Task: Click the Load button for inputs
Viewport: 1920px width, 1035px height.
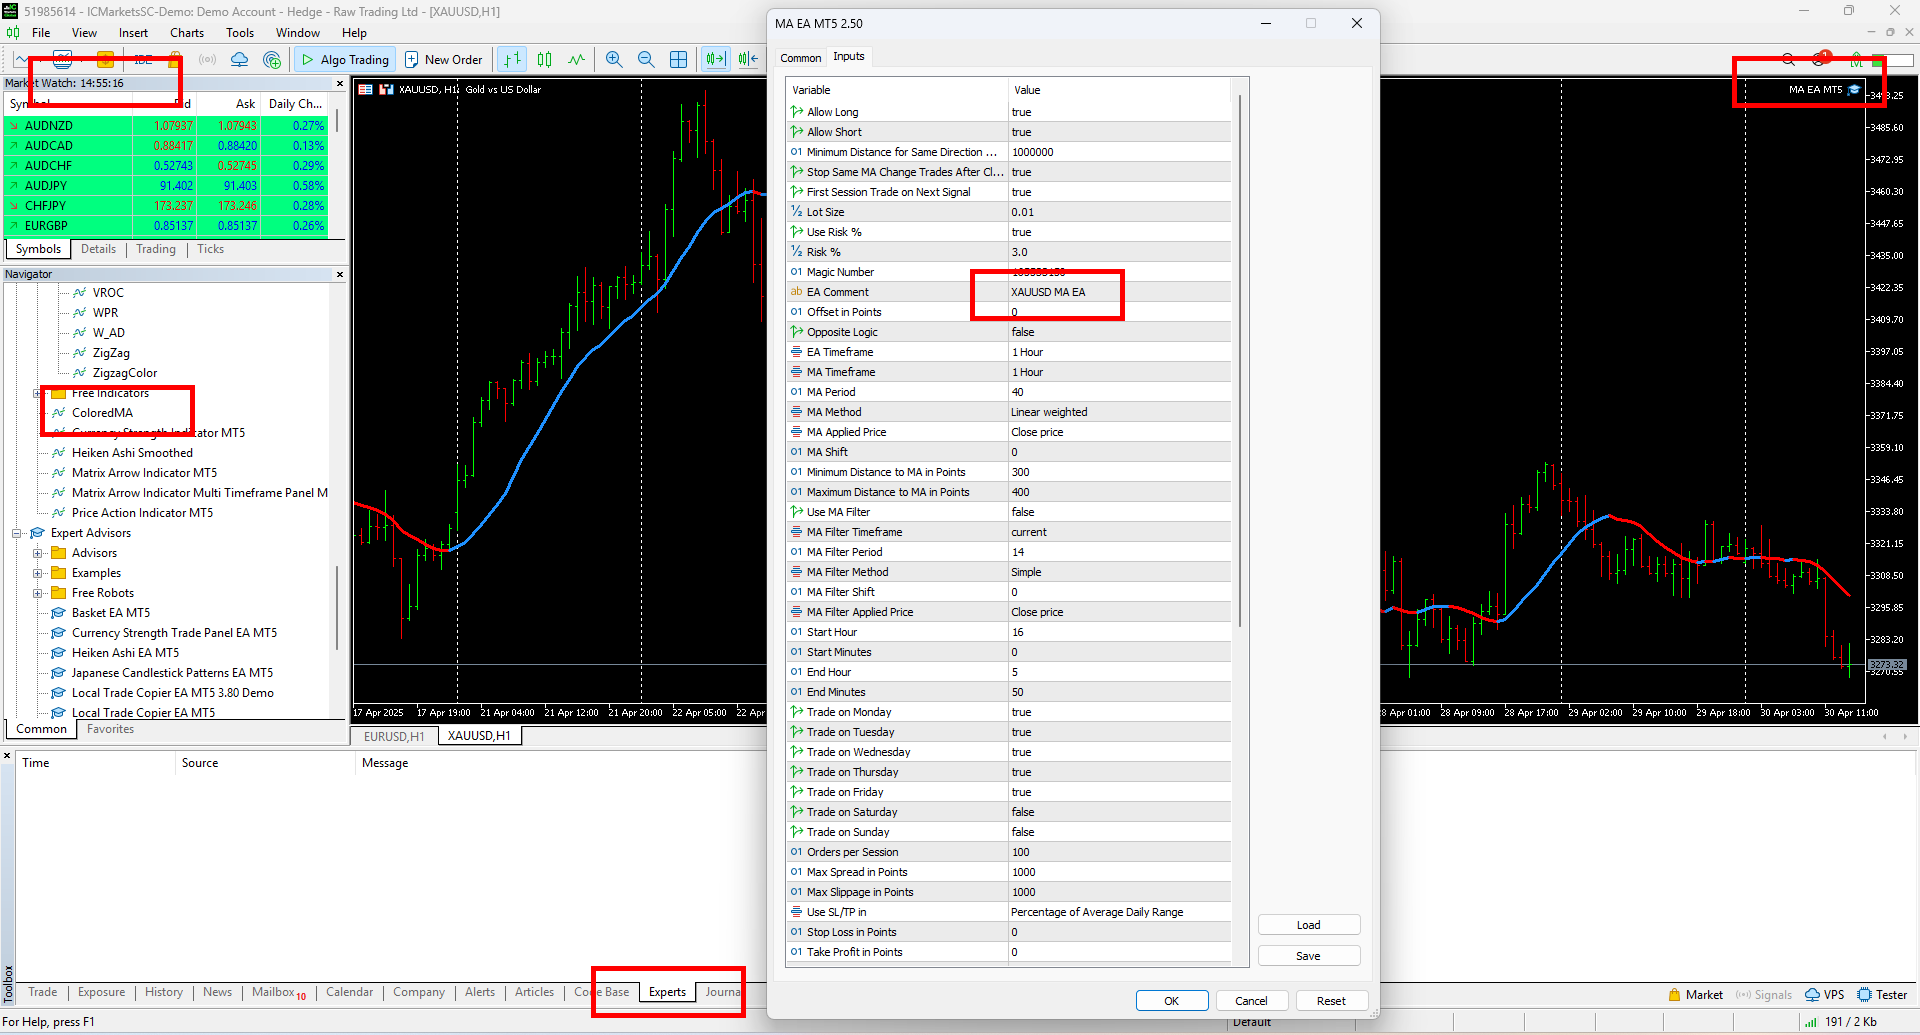Action: pyautogui.click(x=1309, y=925)
